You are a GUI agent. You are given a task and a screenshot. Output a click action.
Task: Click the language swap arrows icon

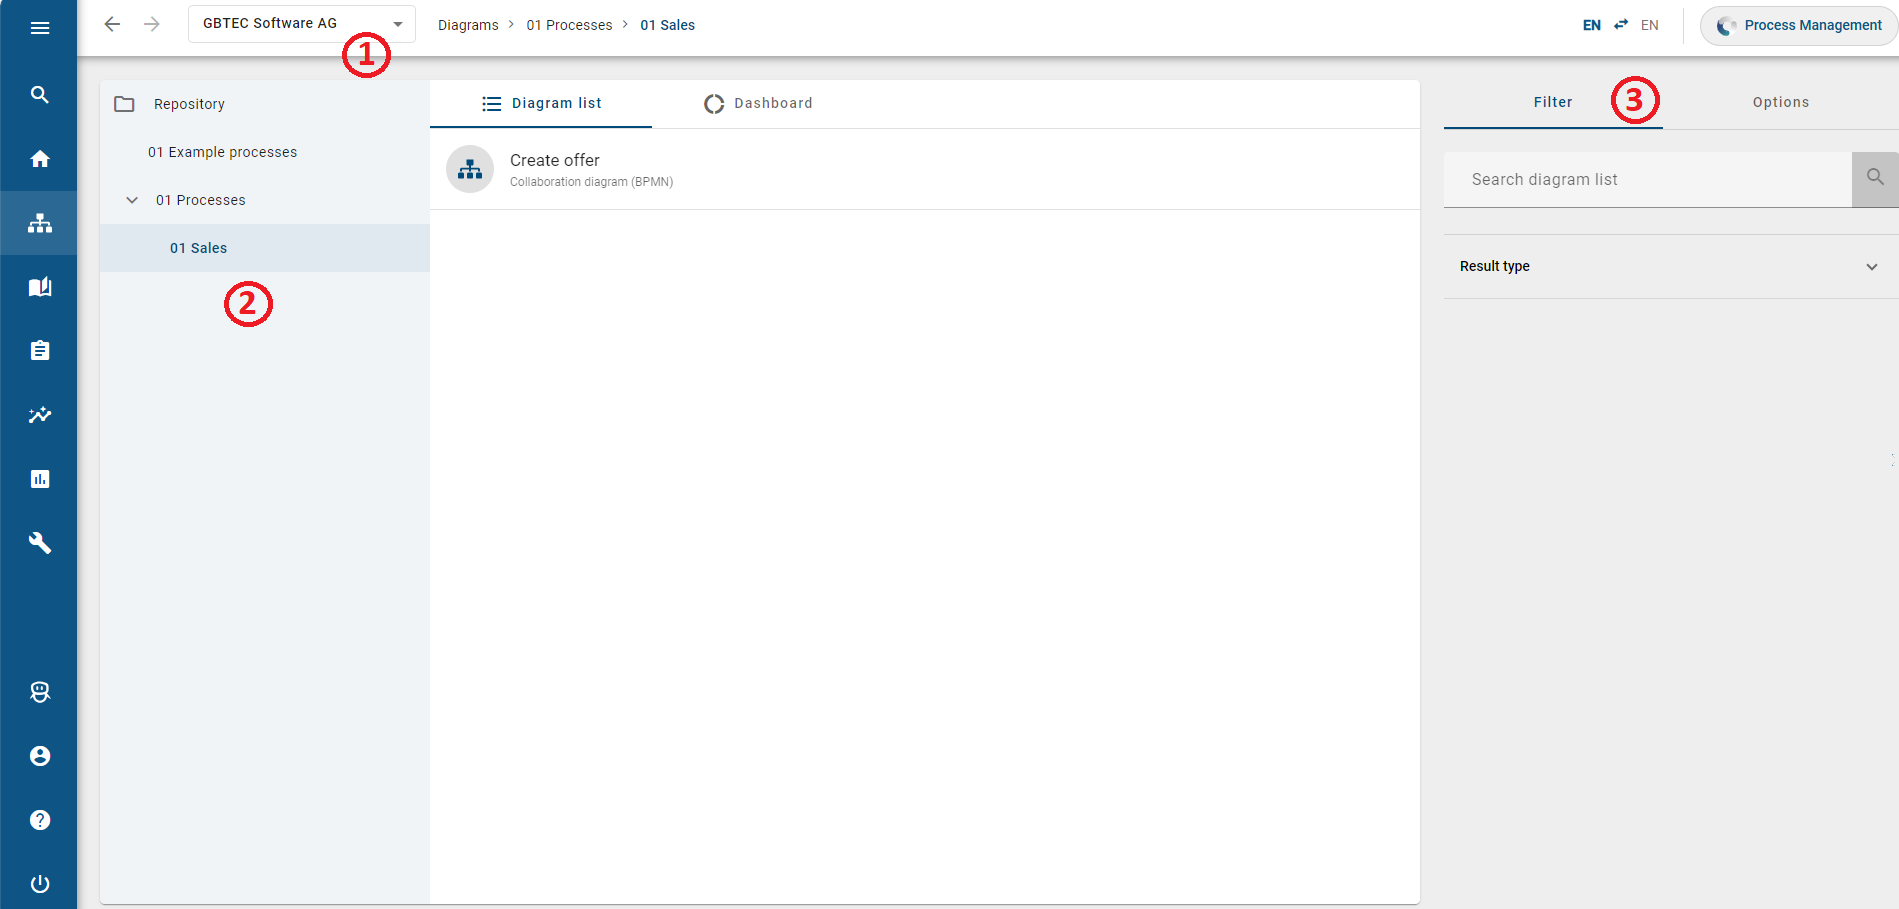(1621, 25)
